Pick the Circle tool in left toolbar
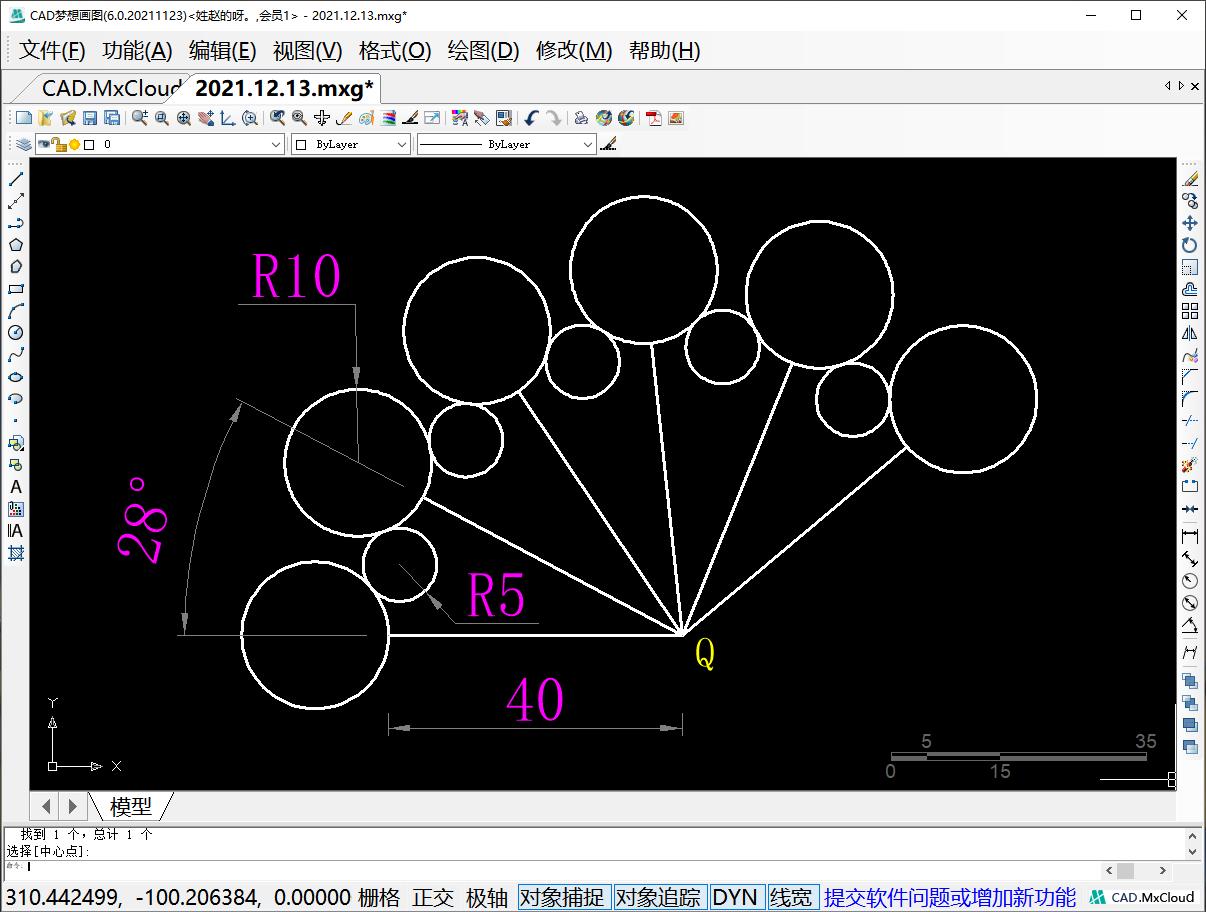 (16, 333)
